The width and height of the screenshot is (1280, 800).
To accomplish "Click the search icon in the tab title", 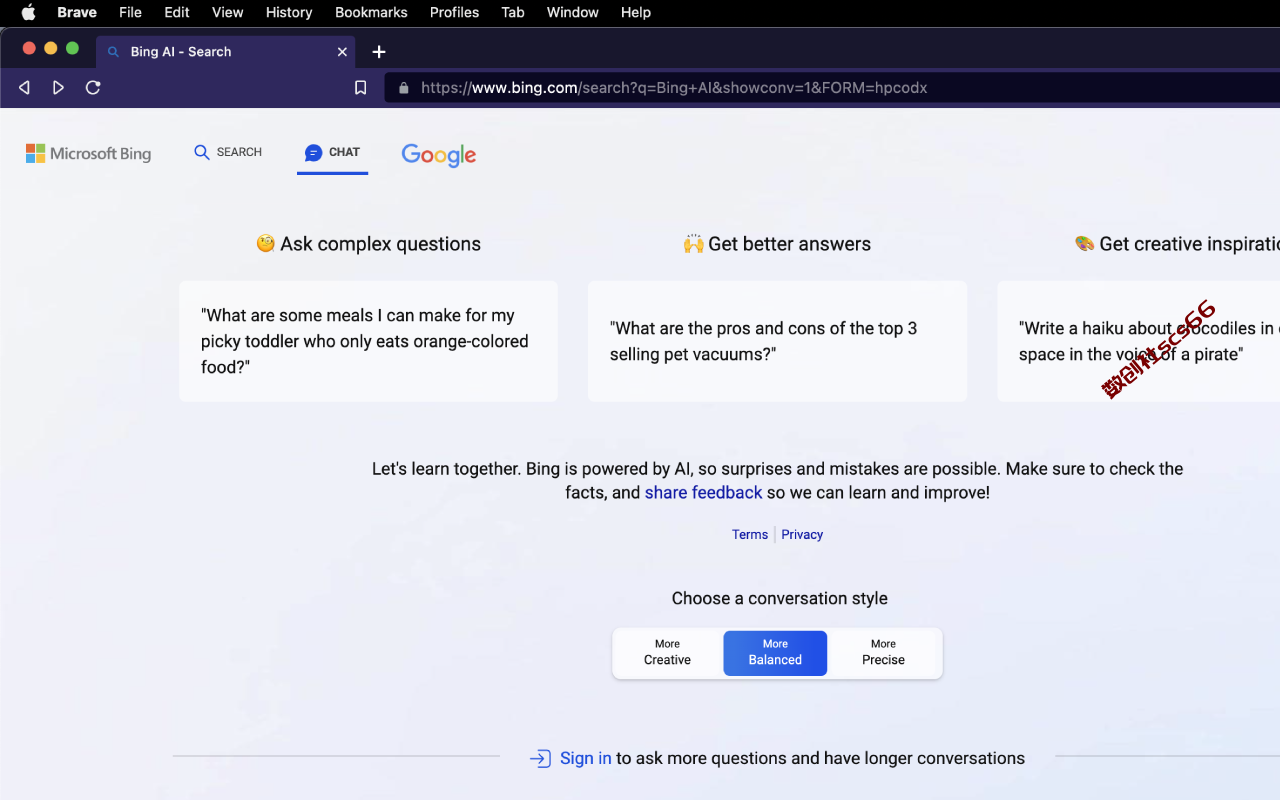I will [x=113, y=52].
